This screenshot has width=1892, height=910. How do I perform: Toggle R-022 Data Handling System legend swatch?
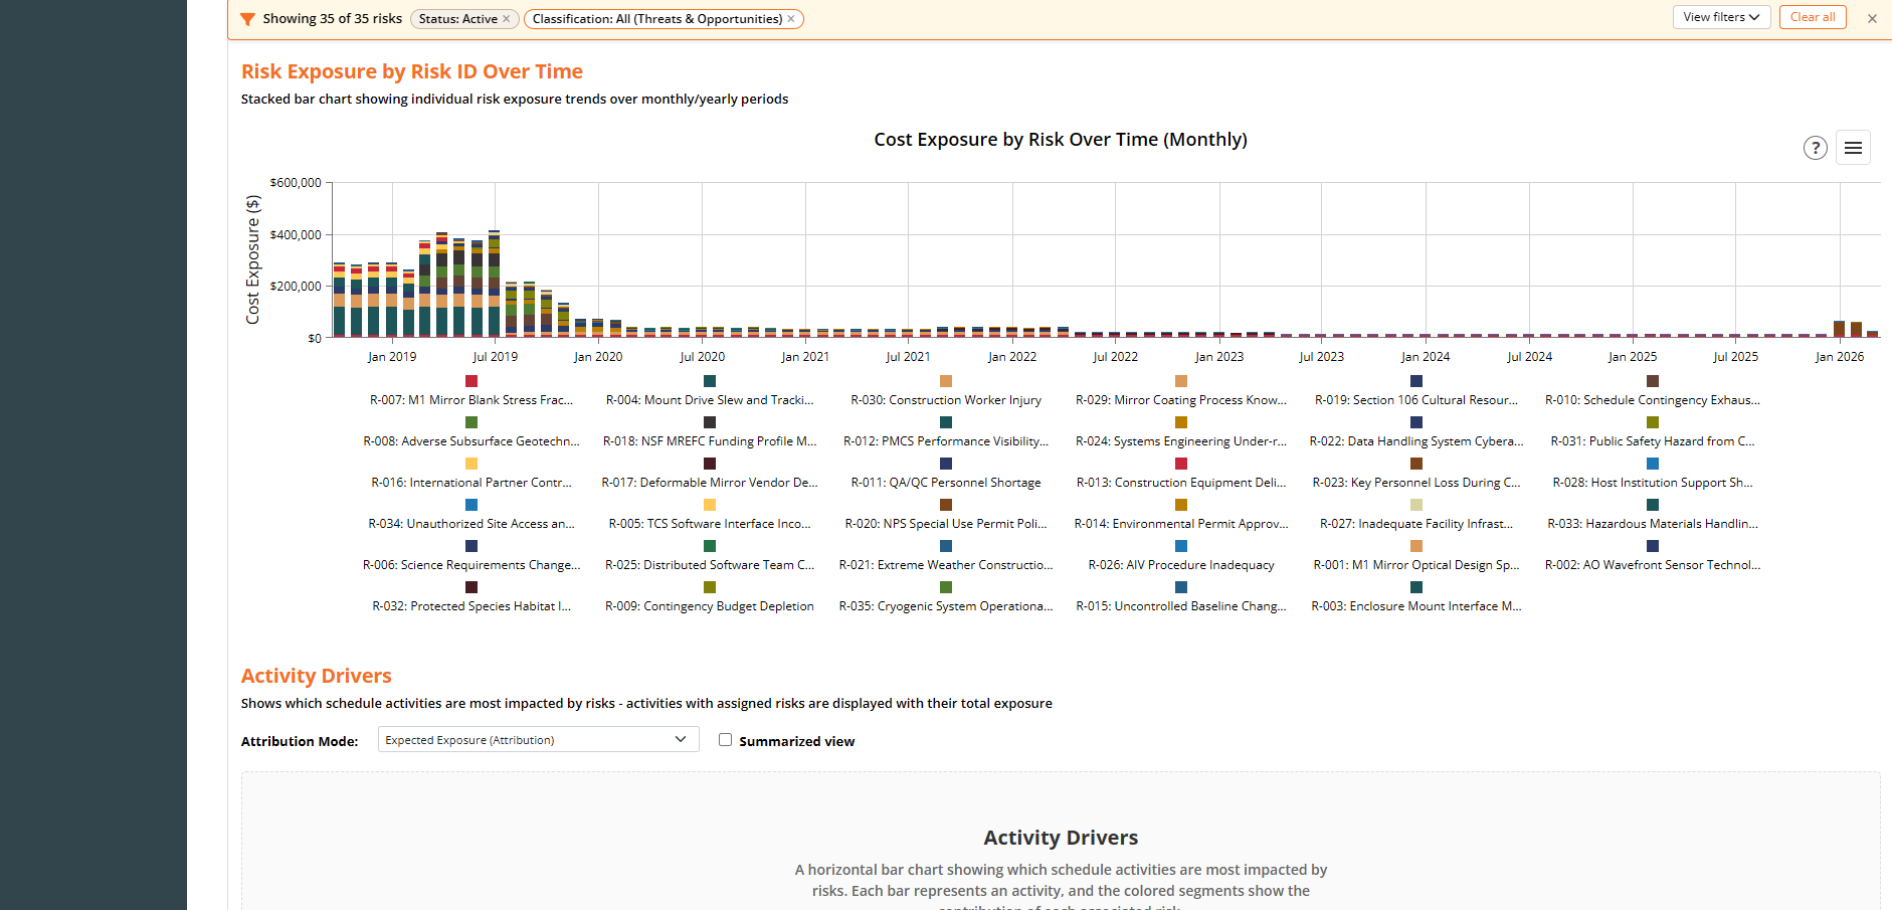click(x=1416, y=422)
